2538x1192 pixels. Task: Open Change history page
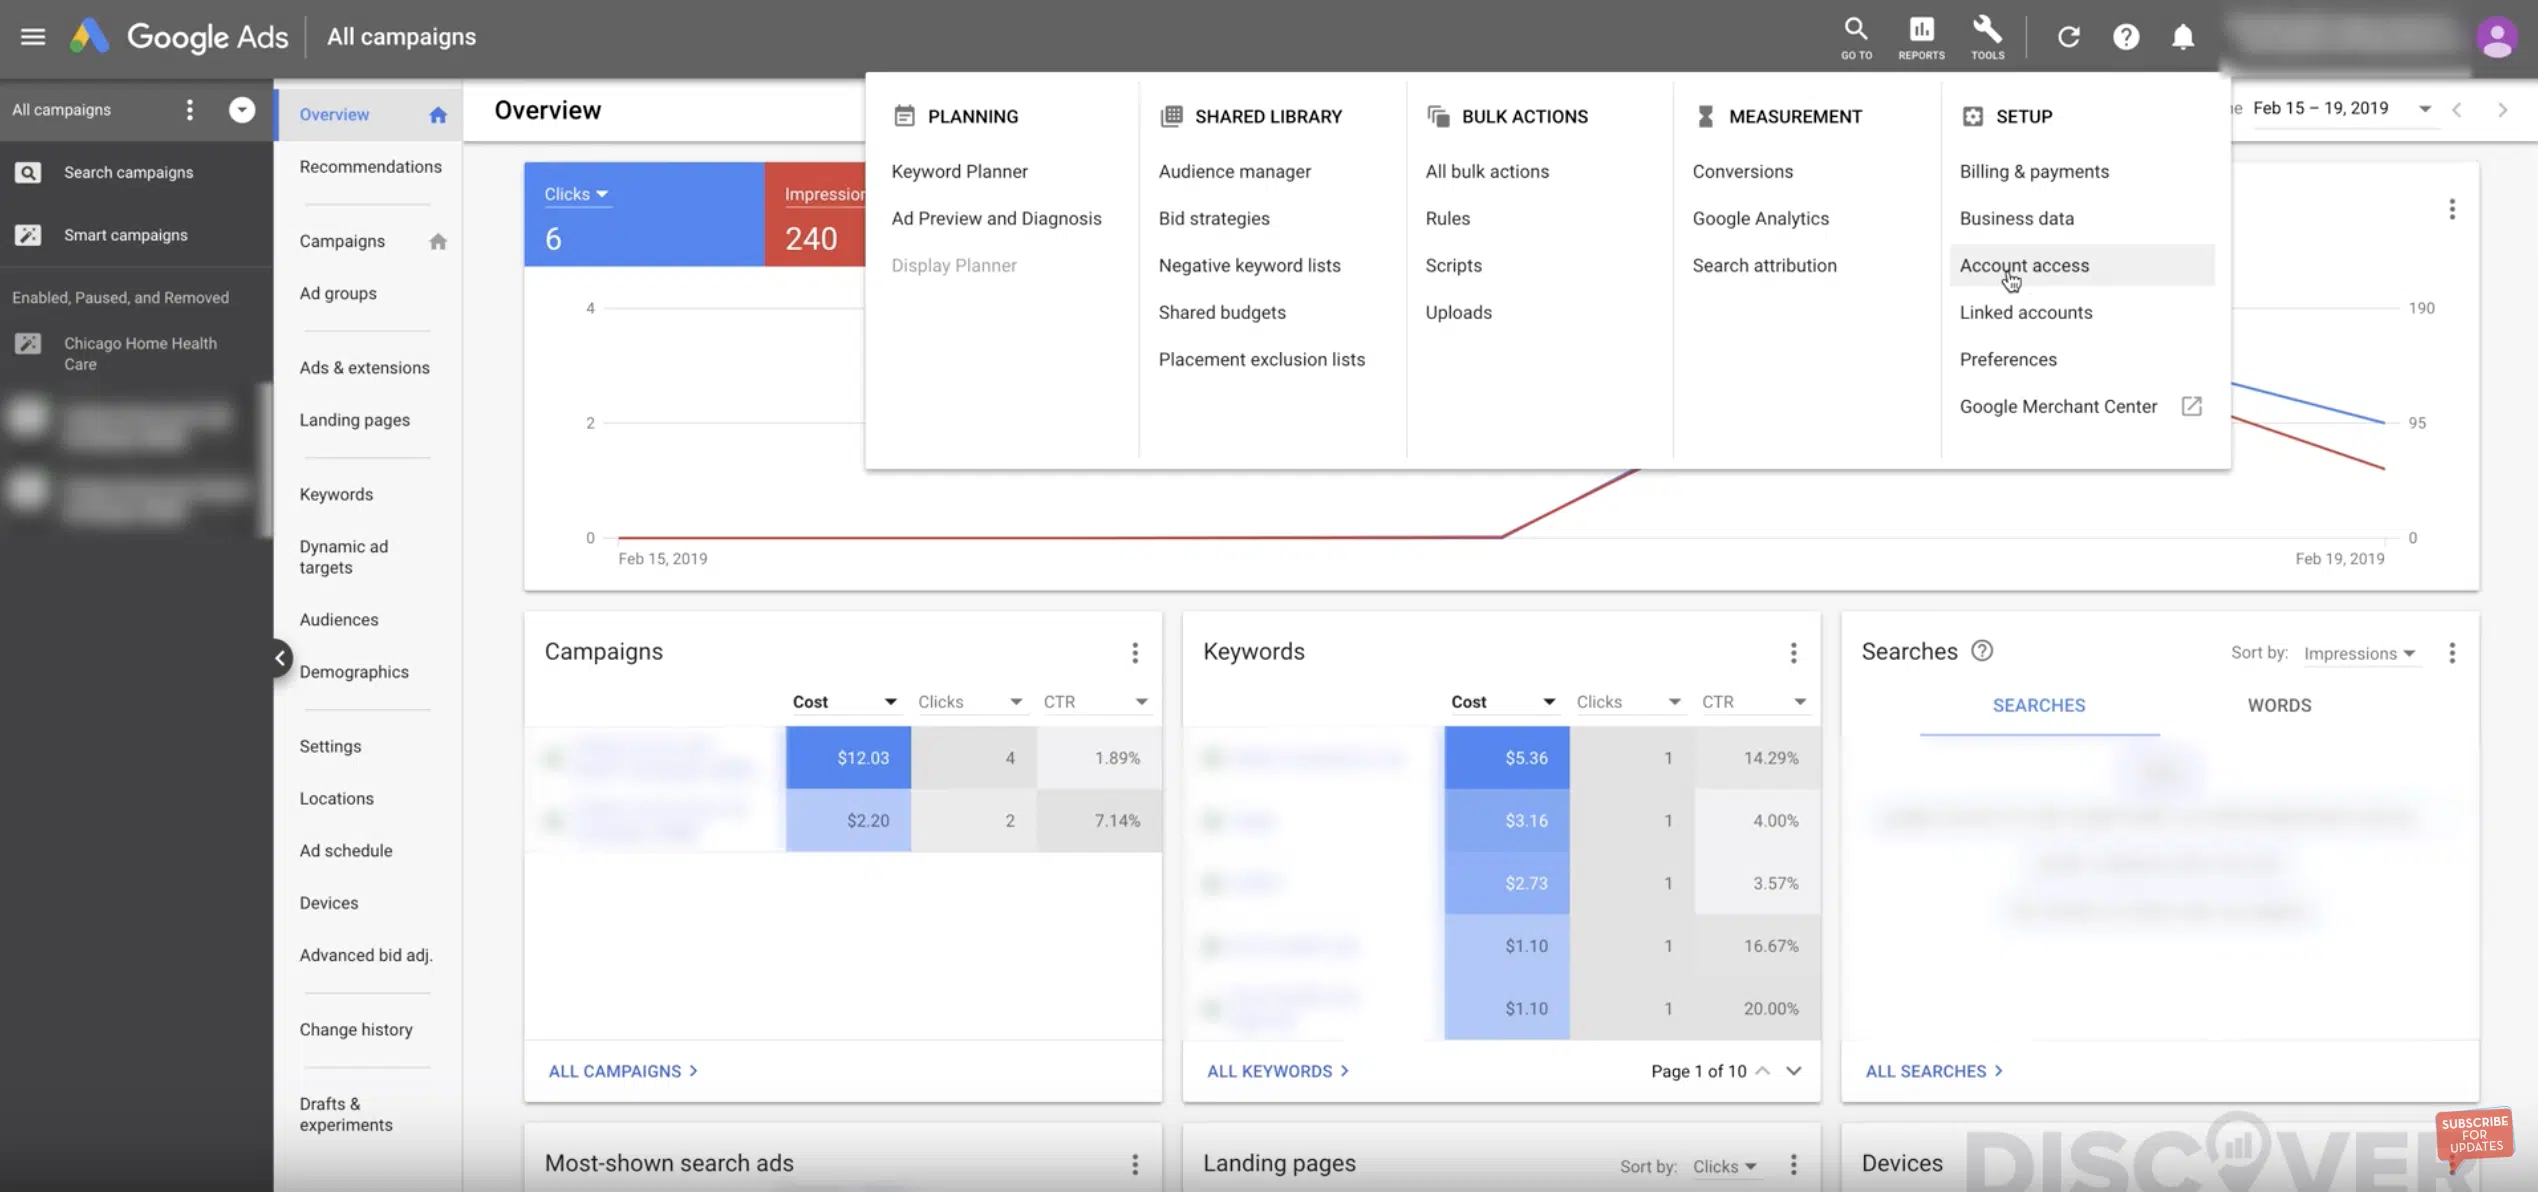pos(356,1030)
